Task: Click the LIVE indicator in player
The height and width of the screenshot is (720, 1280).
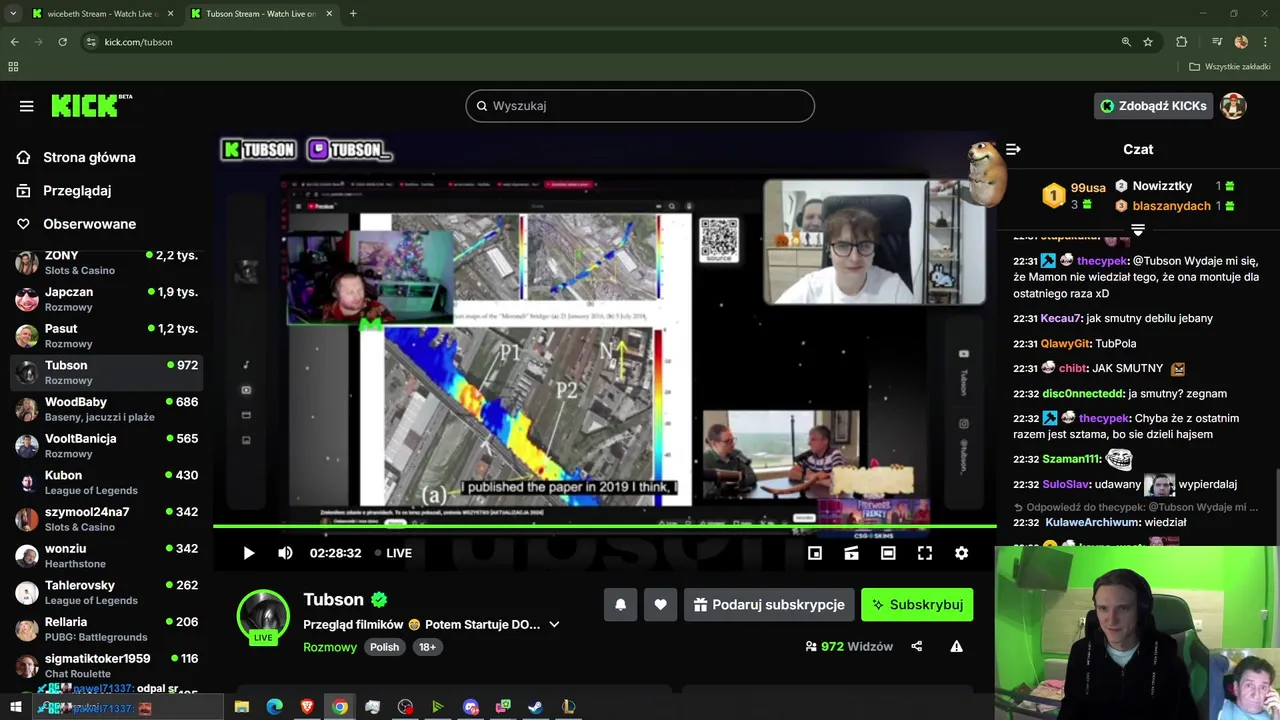Action: coord(393,553)
